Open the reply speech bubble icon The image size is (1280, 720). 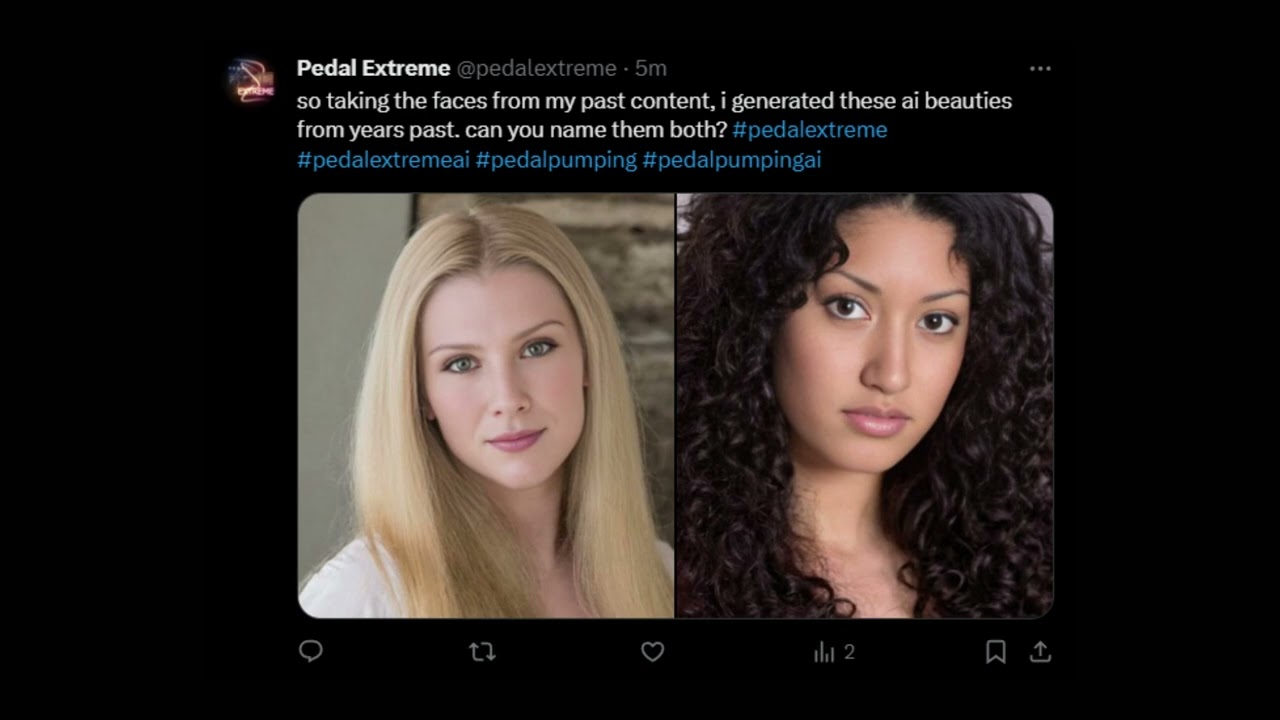coord(311,651)
